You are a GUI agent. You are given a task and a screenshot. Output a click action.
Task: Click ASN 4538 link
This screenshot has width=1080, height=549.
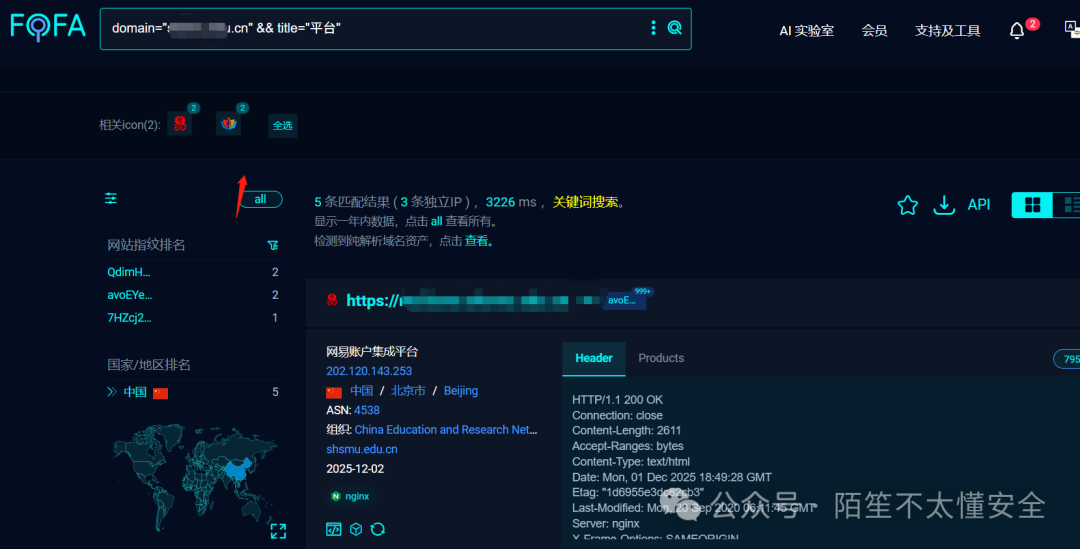pyautogui.click(x=366, y=410)
